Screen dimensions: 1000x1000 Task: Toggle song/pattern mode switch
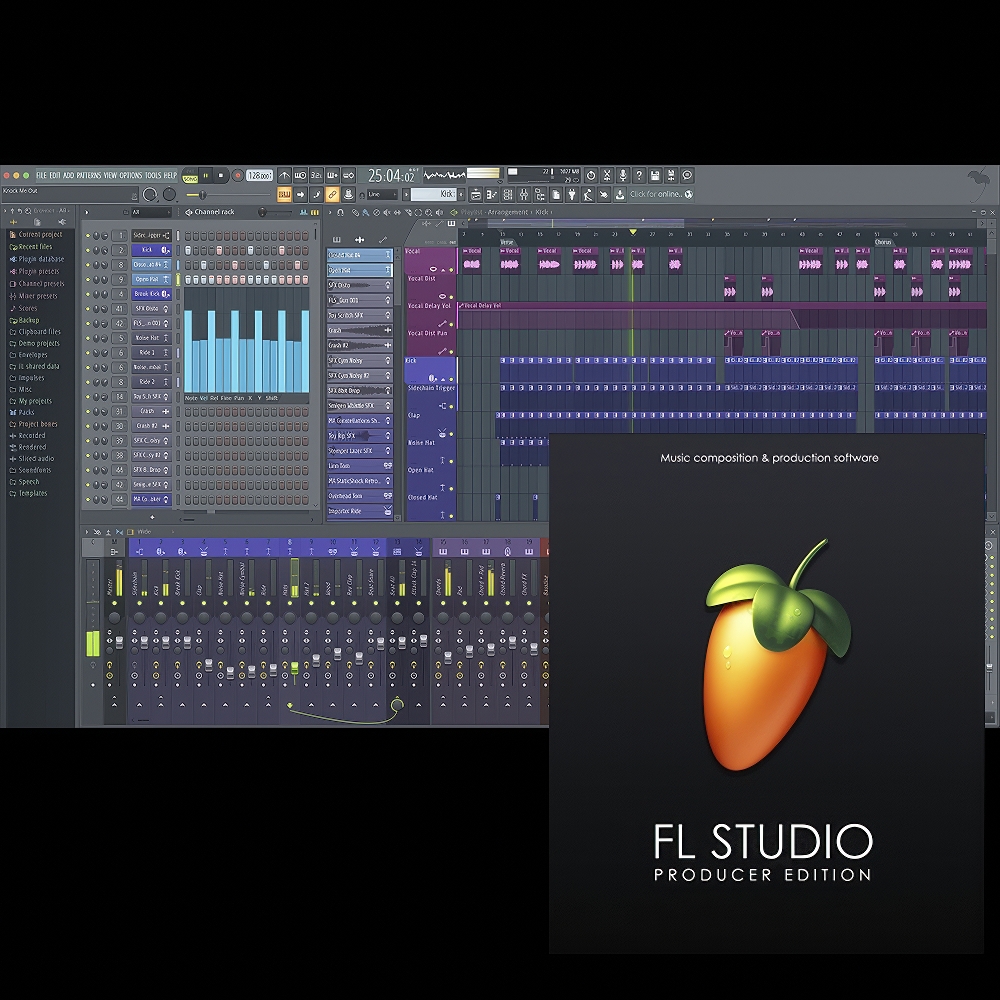point(190,175)
